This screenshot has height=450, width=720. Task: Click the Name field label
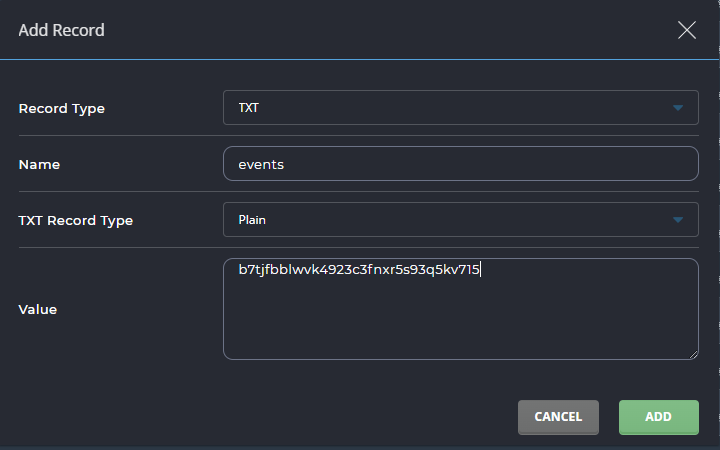point(40,164)
